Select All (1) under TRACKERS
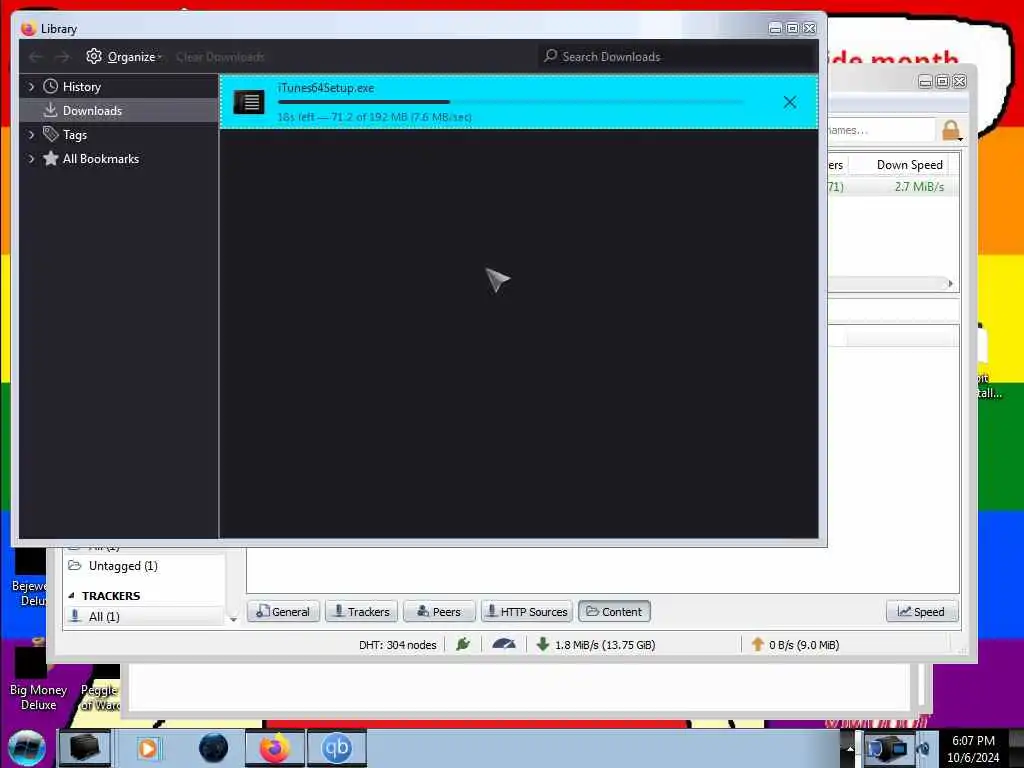 [104, 616]
